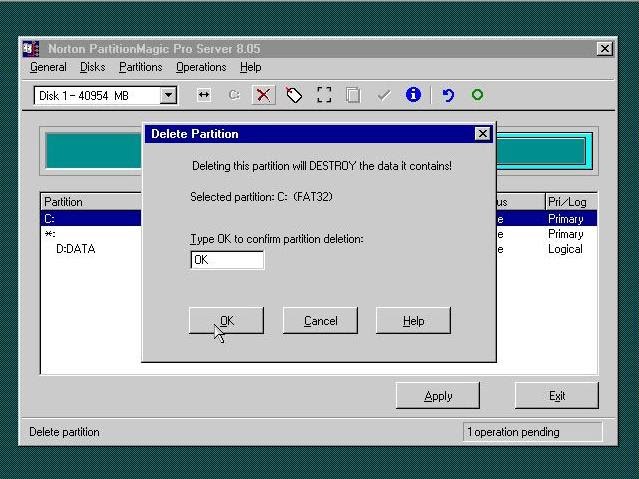
Task: Close the Norton PartitionMagic window
Action: point(604,49)
